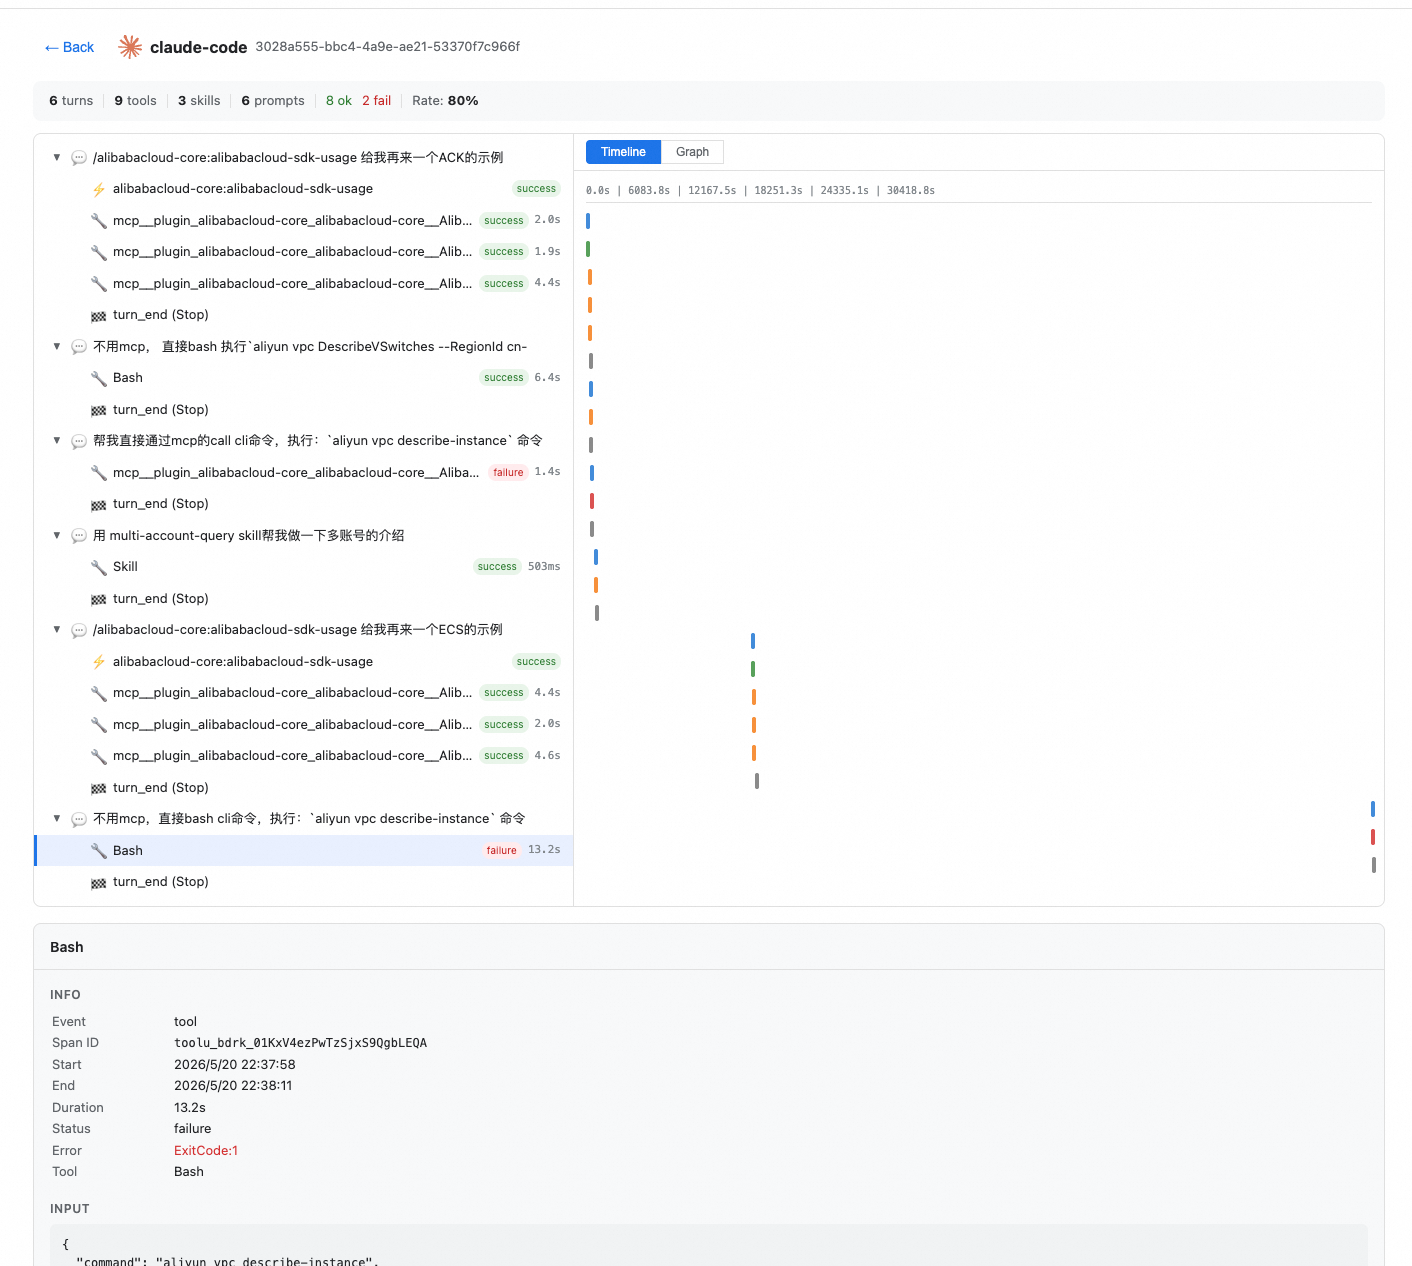Click the checkered flag icon below the failed Bash row

point(98,882)
